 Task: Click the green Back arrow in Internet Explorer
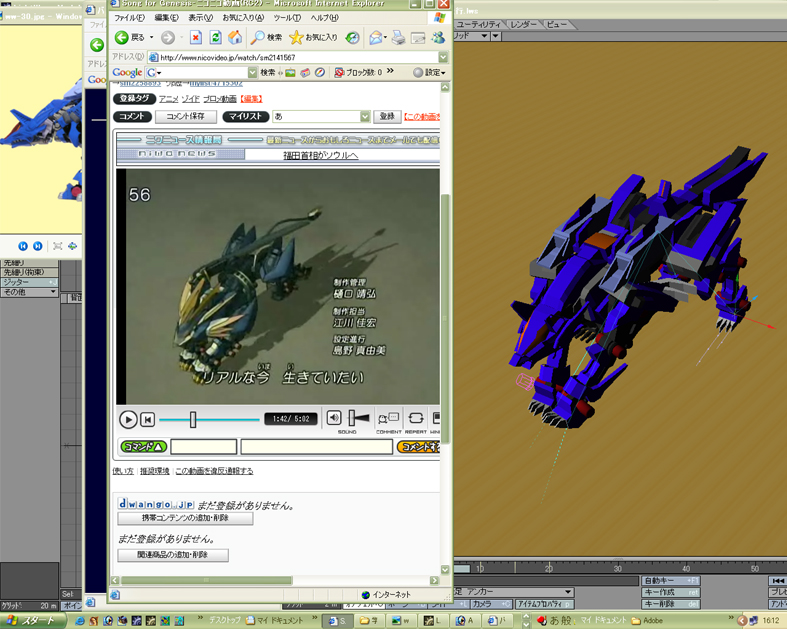coord(121,37)
